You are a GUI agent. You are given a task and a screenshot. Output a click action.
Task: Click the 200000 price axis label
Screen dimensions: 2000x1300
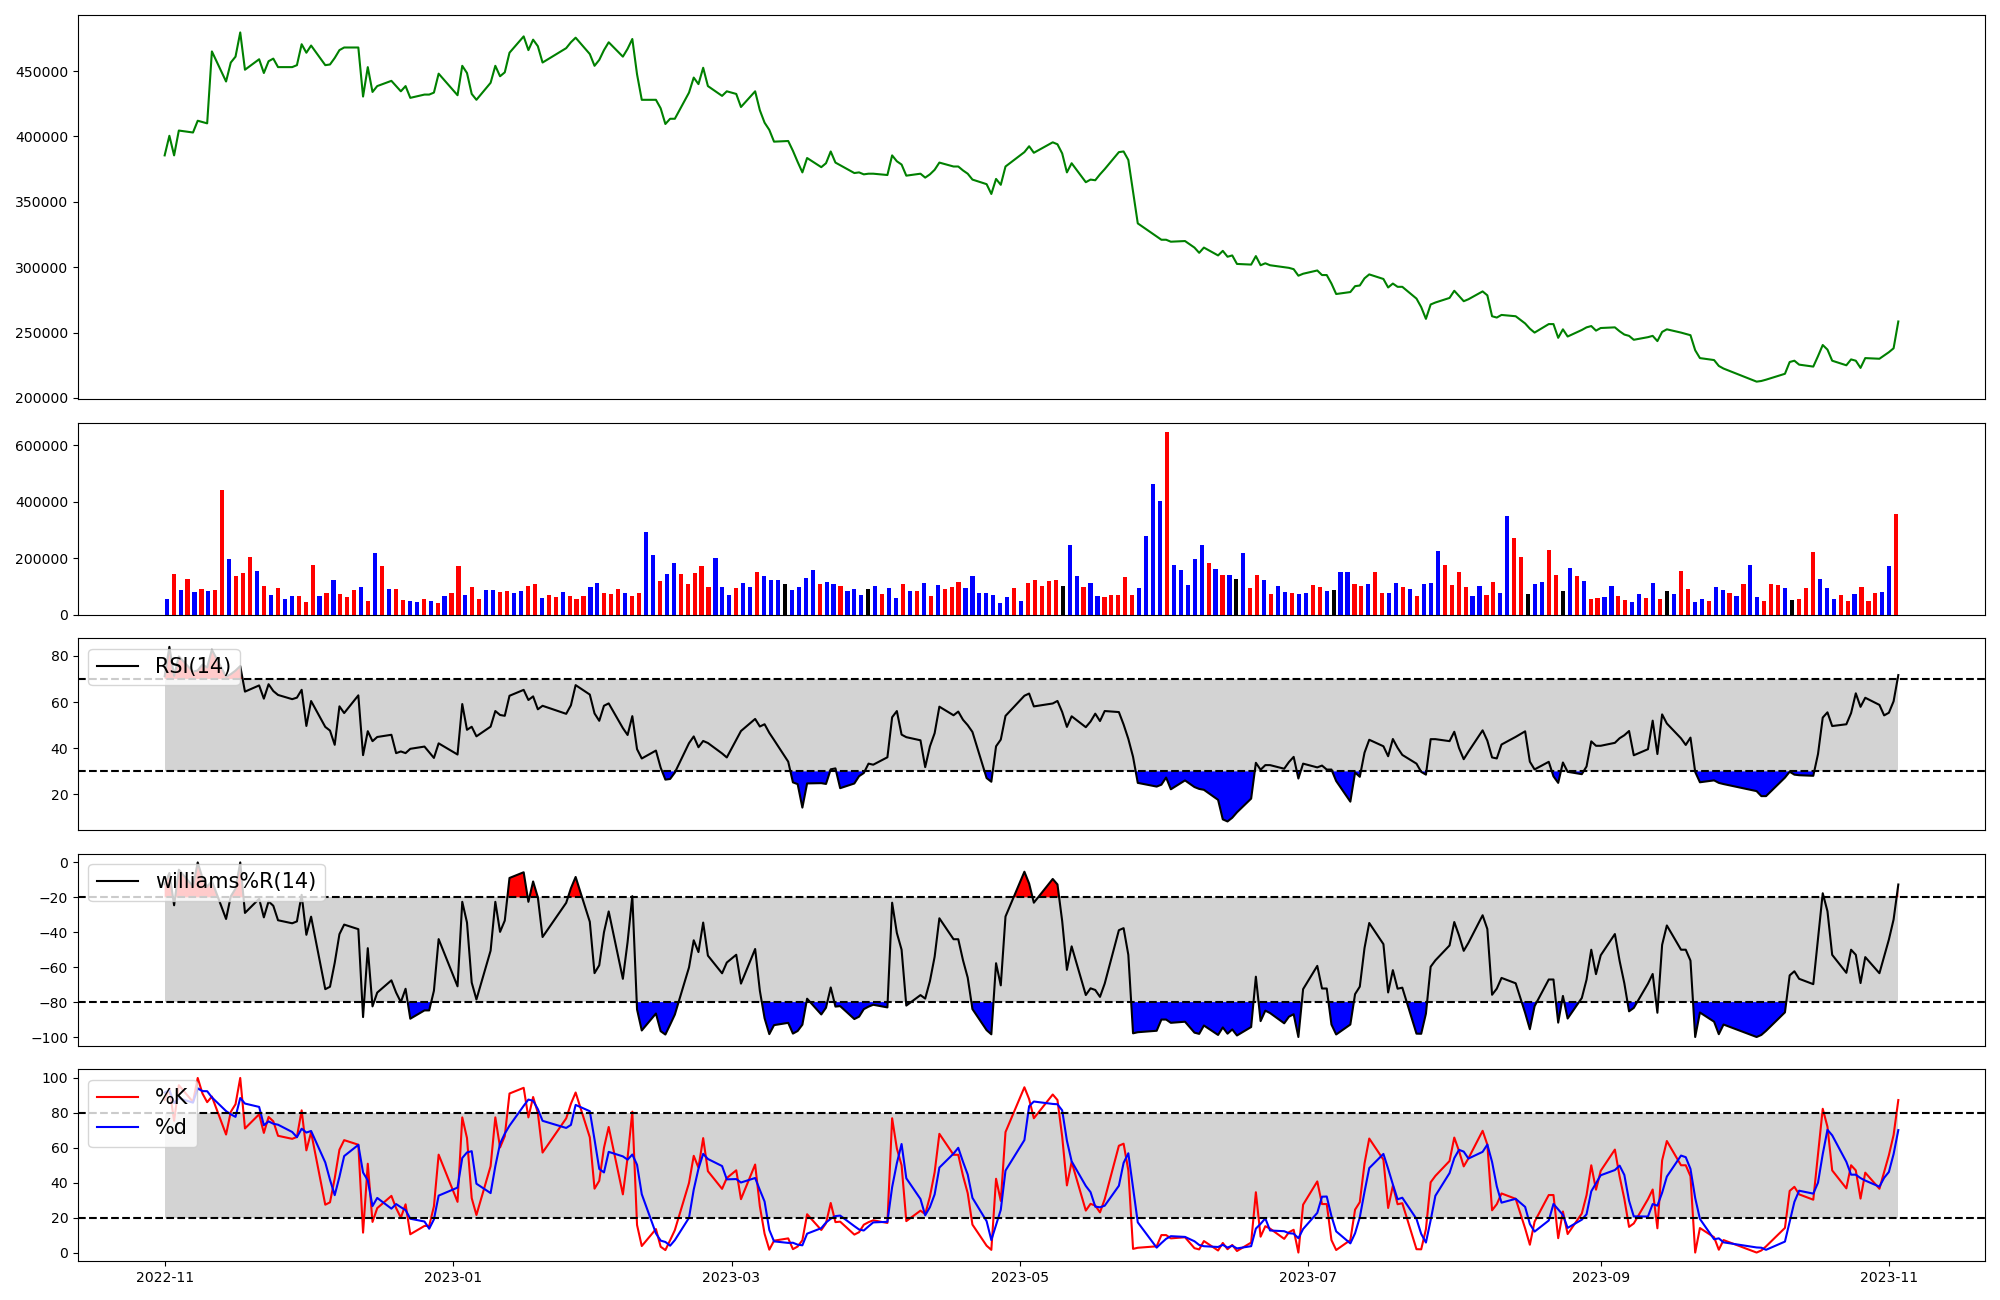(42, 399)
